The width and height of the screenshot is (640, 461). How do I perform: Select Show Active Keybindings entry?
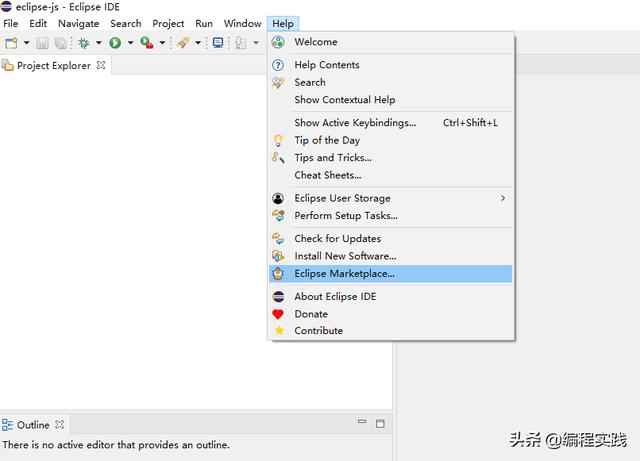[x=391, y=122]
